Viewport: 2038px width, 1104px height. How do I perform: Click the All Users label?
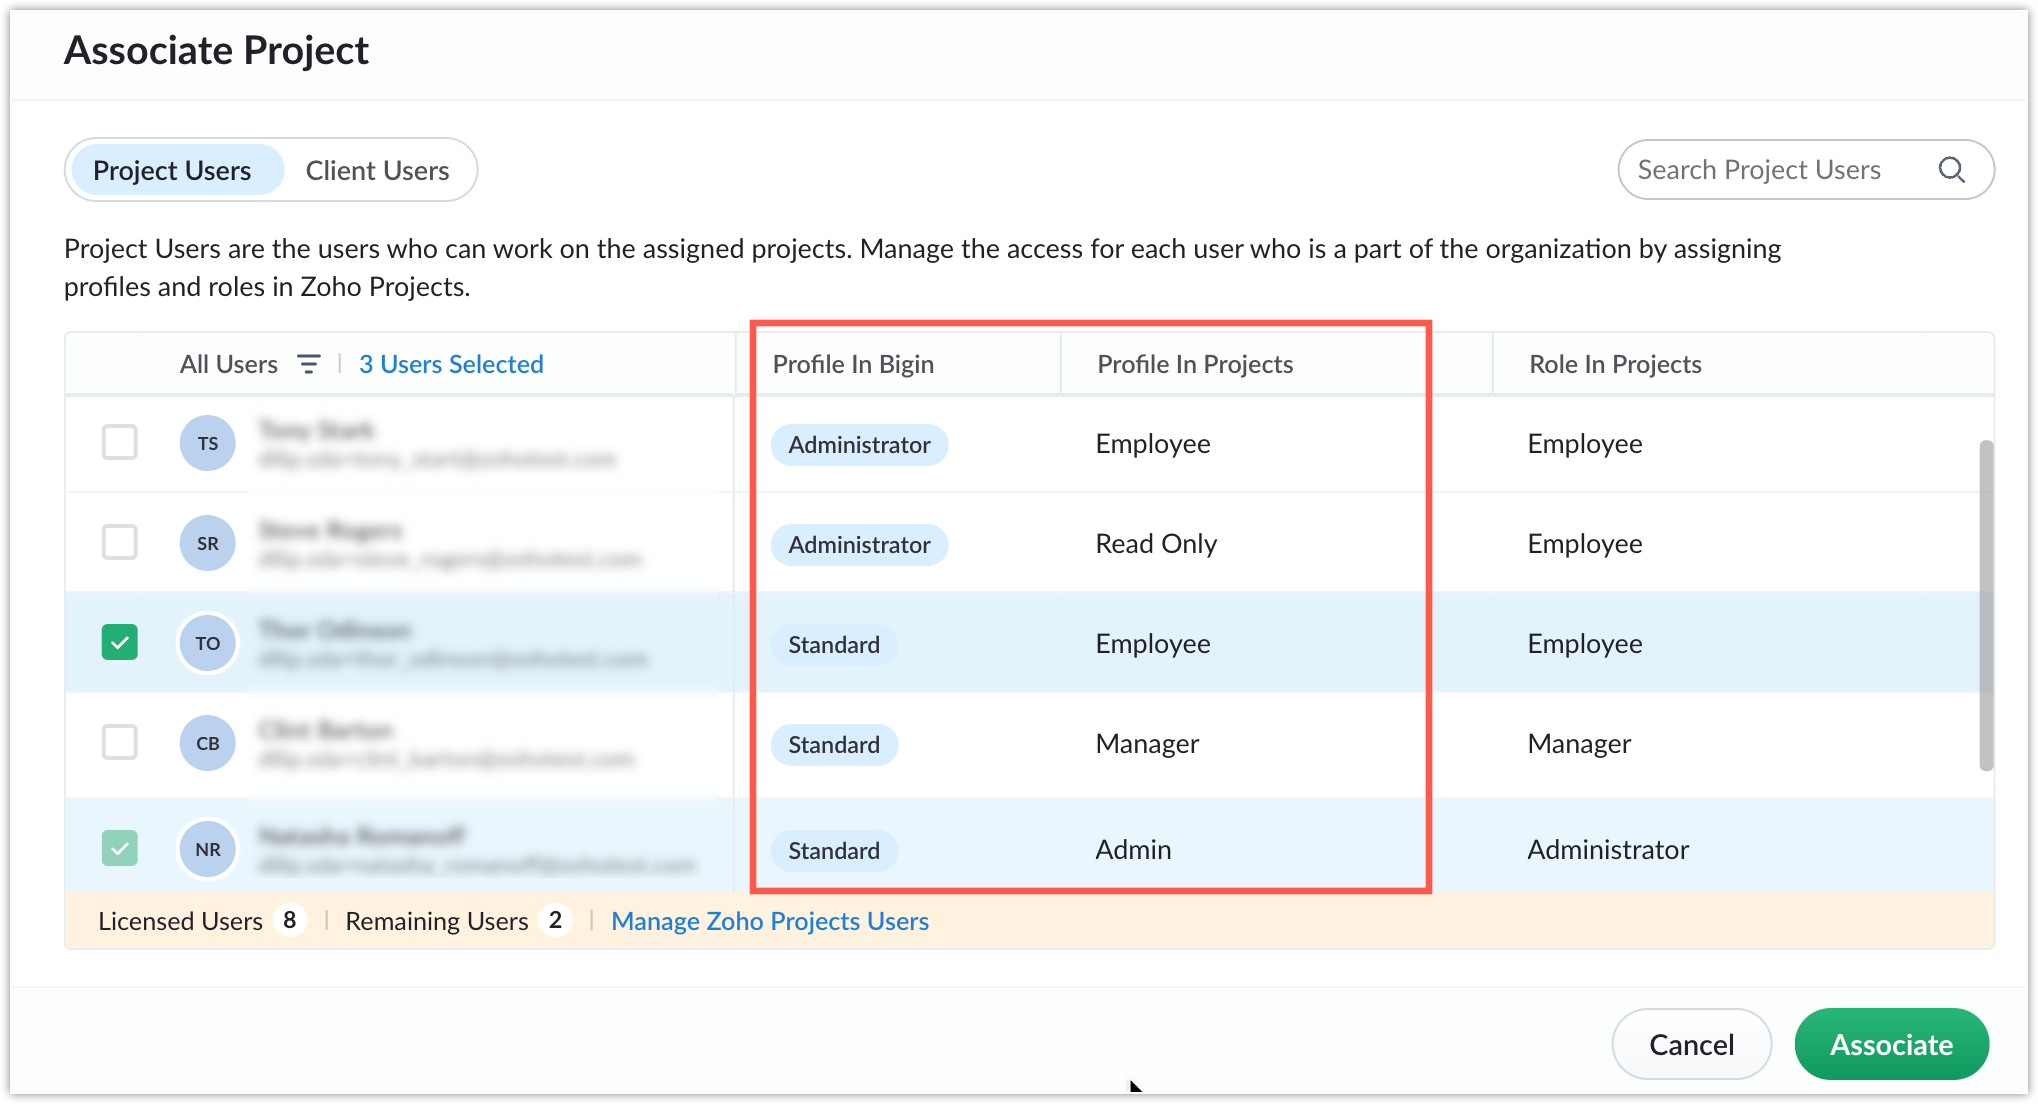point(229,364)
